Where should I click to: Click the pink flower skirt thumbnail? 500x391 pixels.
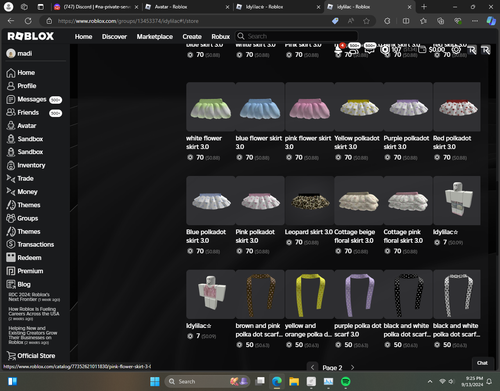[x=309, y=107]
